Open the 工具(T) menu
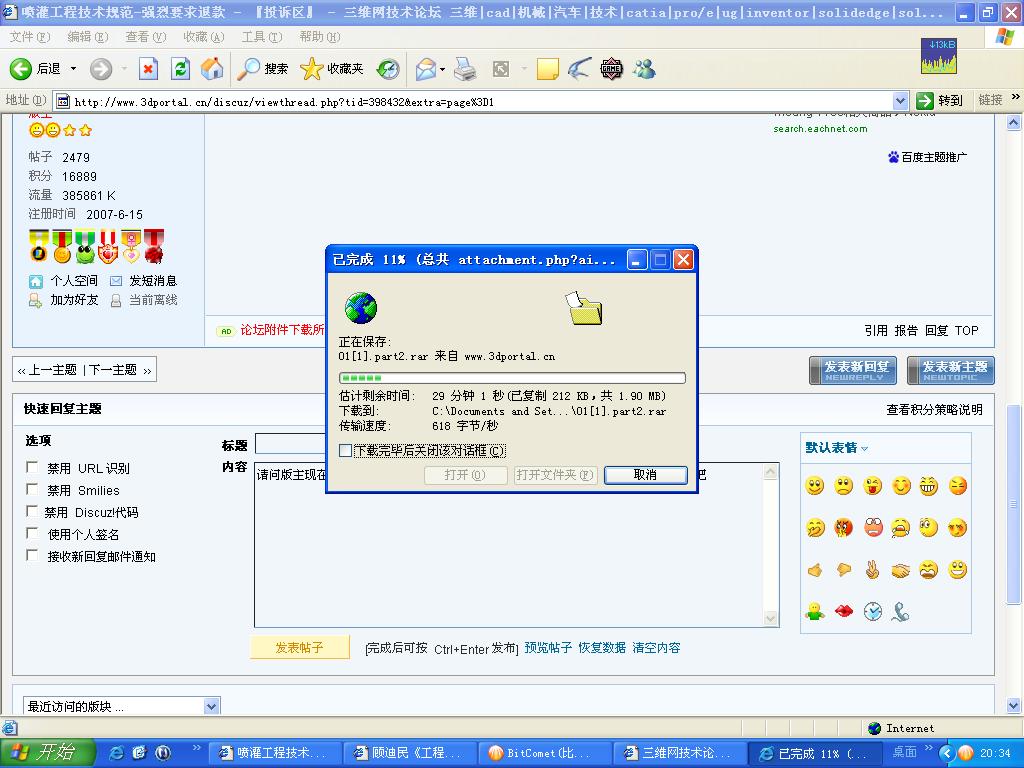Screen dimensions: 1024x768 coord(262,37)
